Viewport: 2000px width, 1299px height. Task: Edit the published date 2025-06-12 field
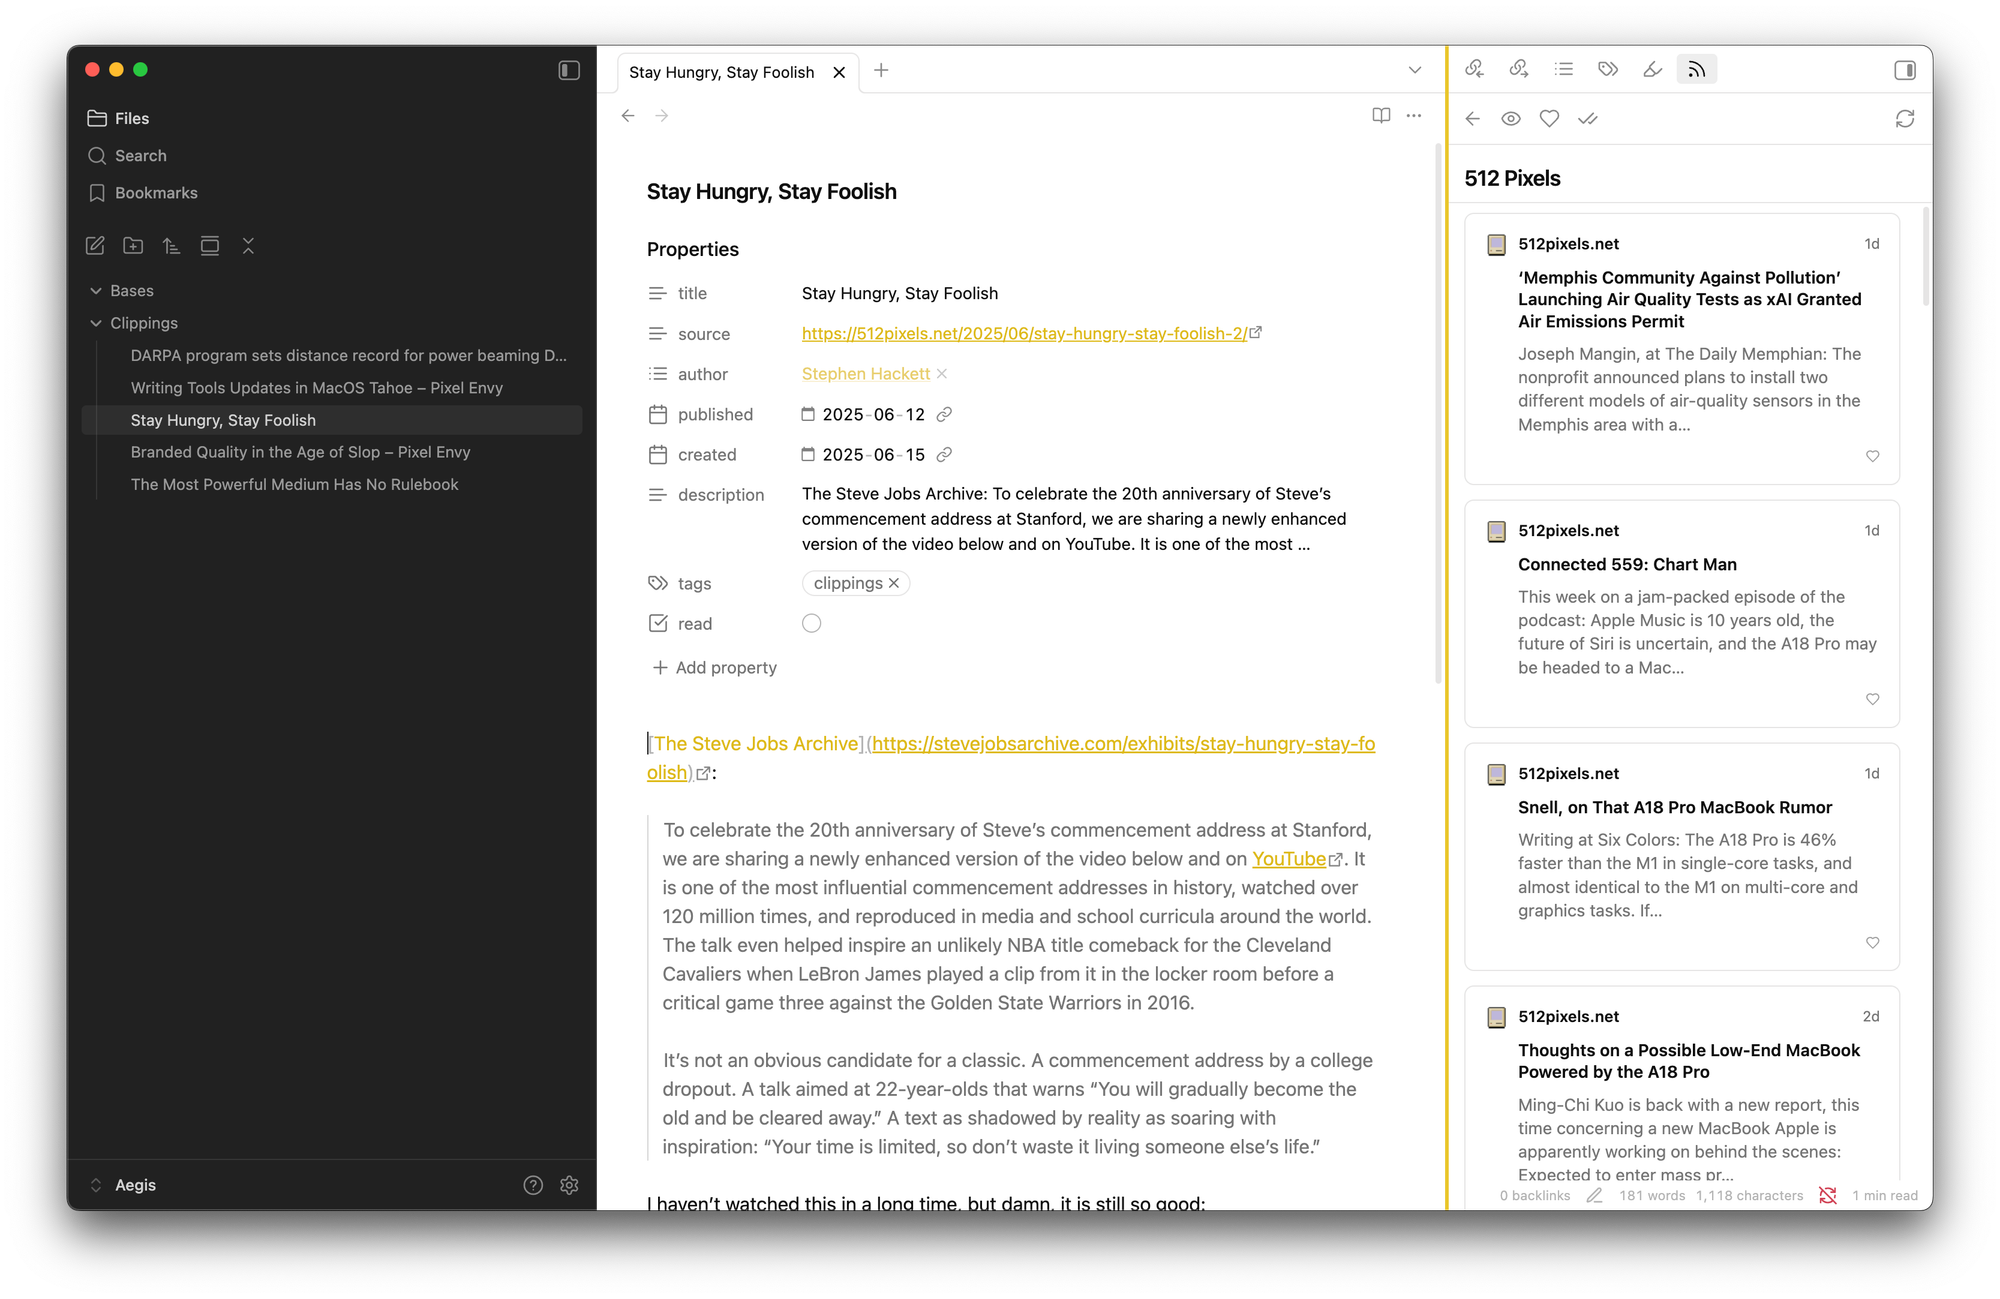coord(873,414)
